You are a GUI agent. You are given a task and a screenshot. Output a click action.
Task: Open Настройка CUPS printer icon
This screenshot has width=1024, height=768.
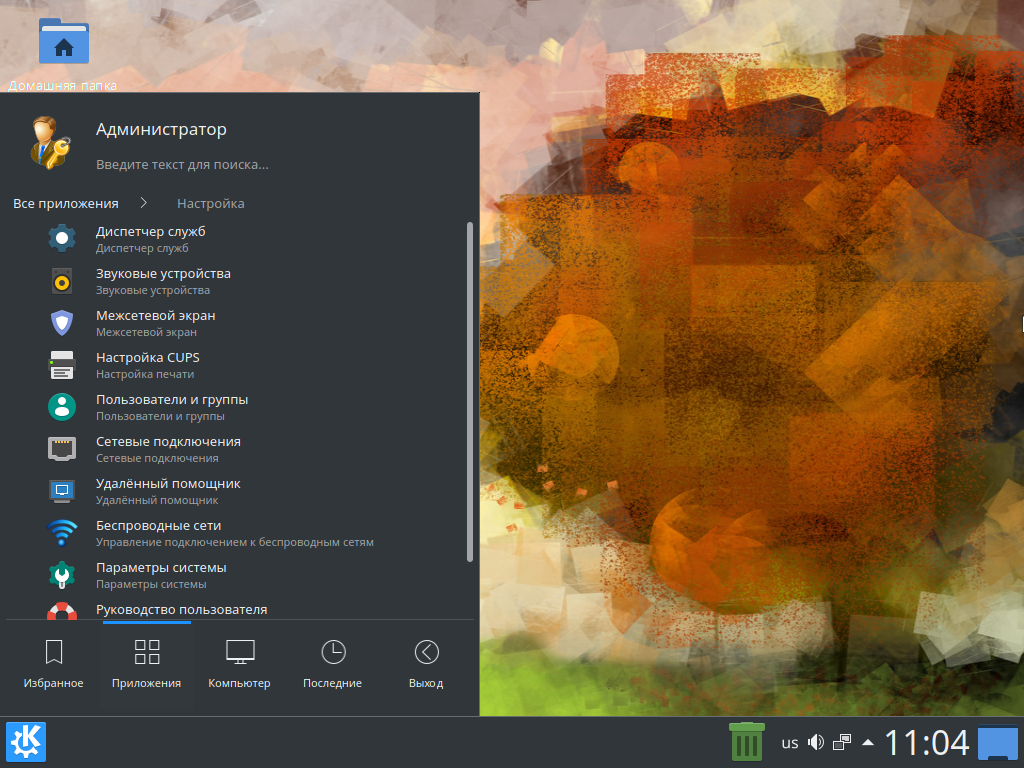62,365
